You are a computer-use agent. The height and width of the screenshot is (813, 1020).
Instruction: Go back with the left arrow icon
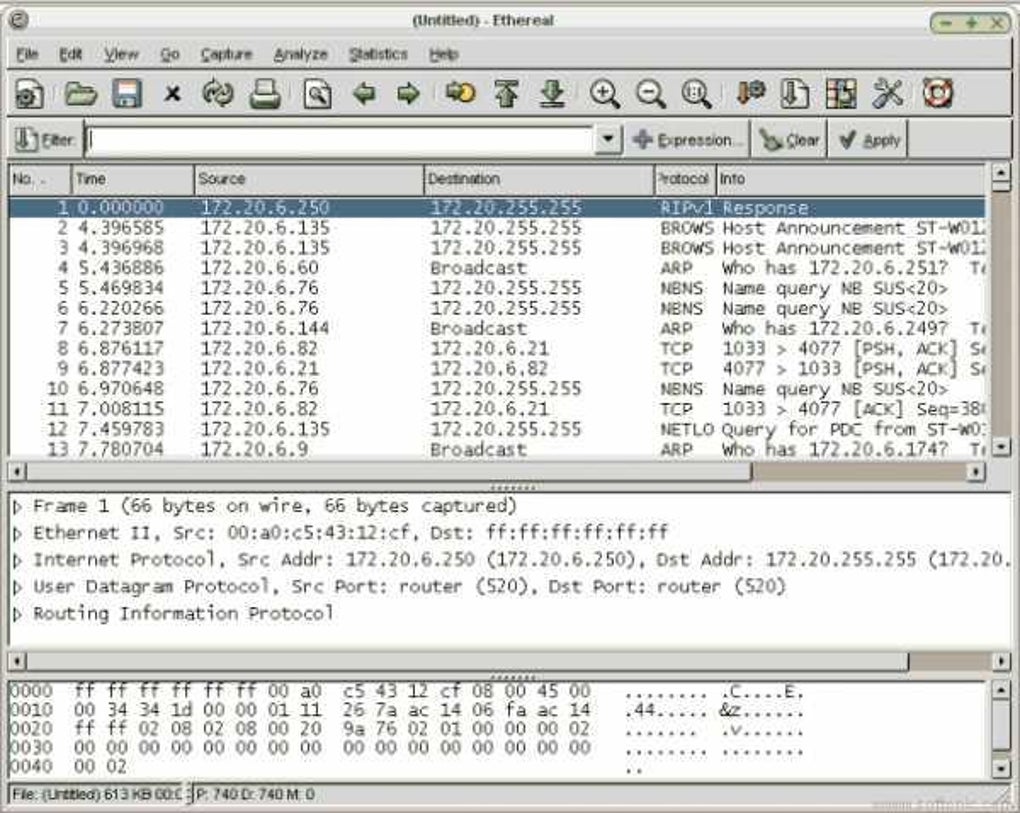[x=364, y=94]
